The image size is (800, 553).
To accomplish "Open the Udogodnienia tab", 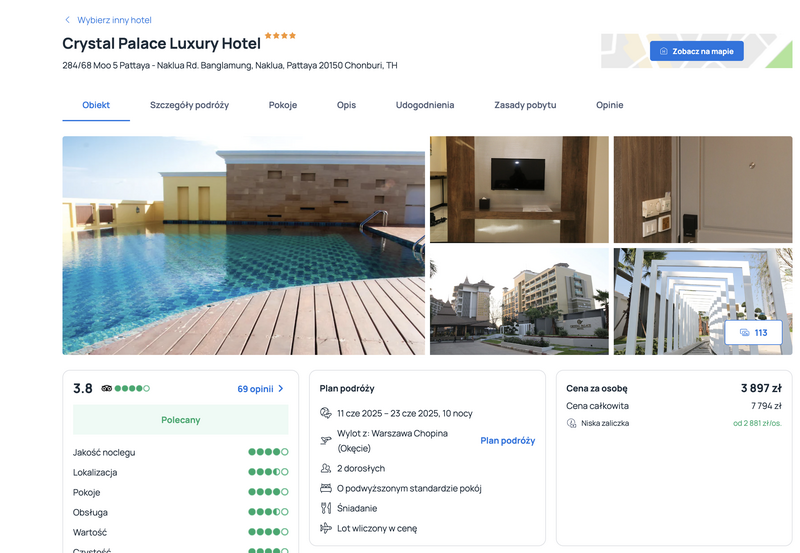I will click(x=425, y=105).
